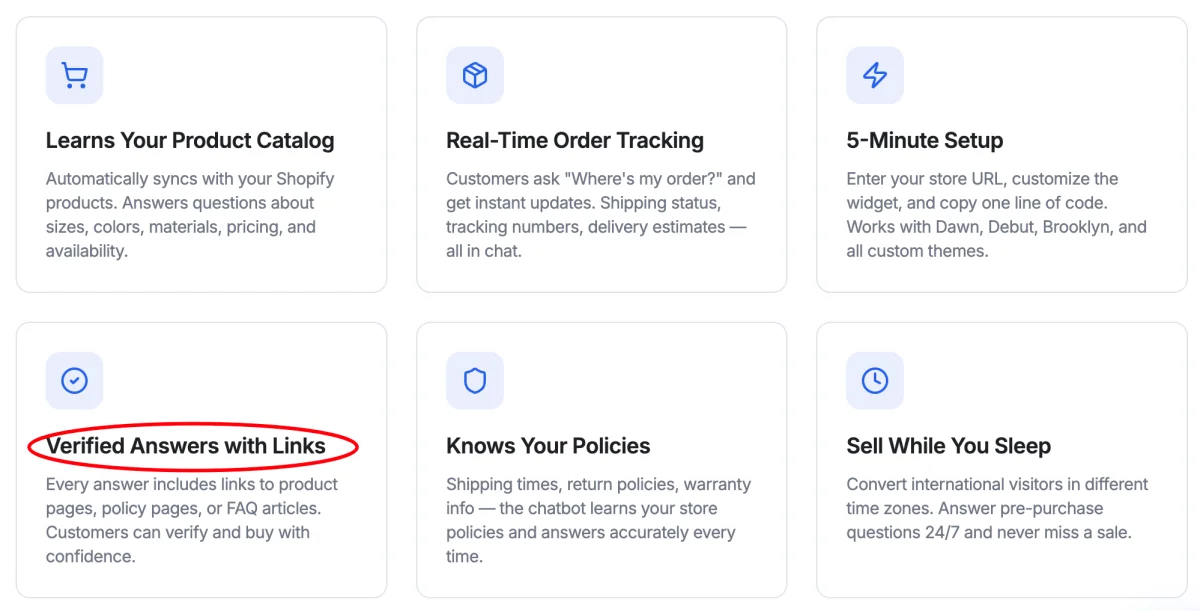Screen dimensions: 1200x611
Task: Click the Verified Answers with Links card
Action: coord(201,459)
